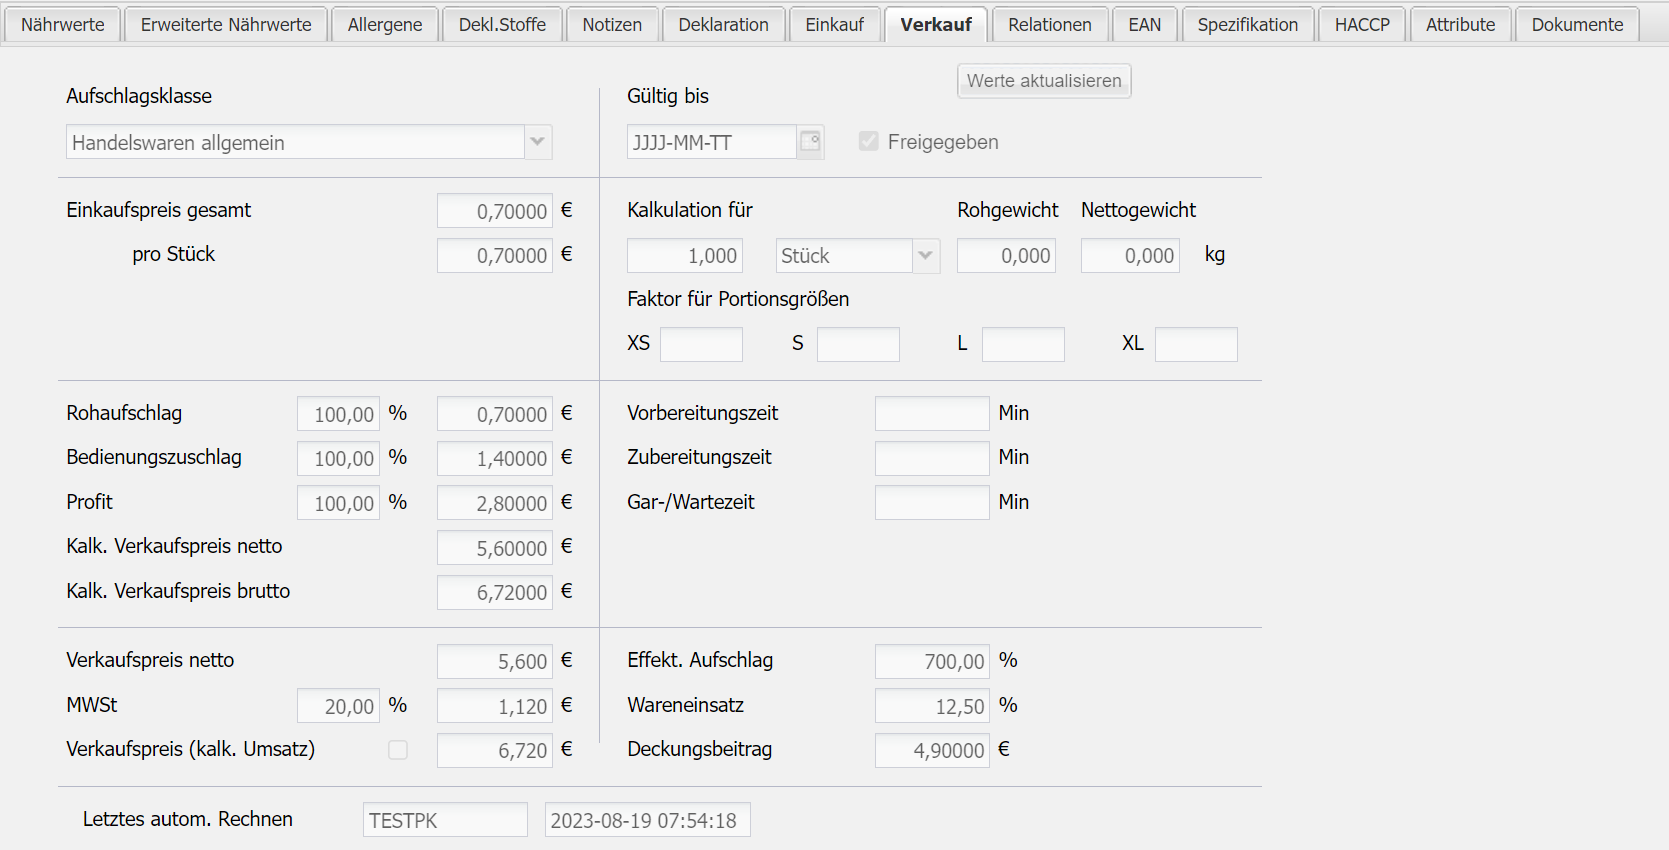Screen dimensions: 1669x850
Task: Open the Dokumente tab
Action: coord(1577,25)
